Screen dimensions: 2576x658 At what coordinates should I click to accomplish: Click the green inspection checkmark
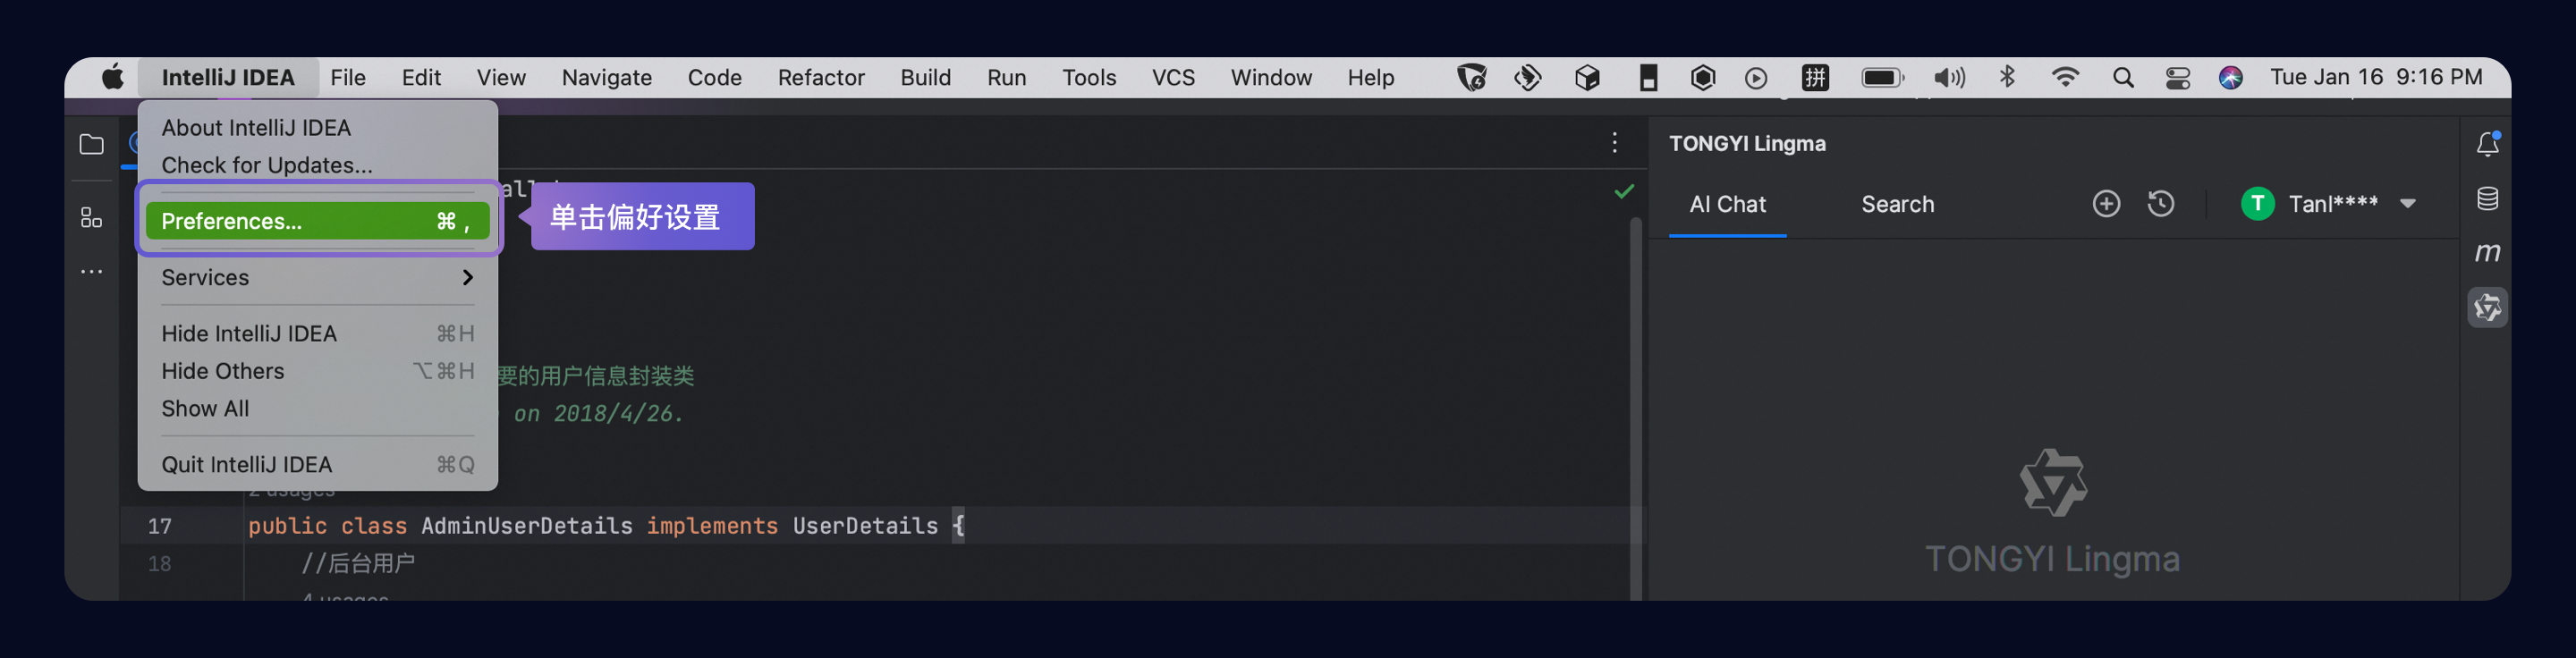click(x=1624, y=191)
